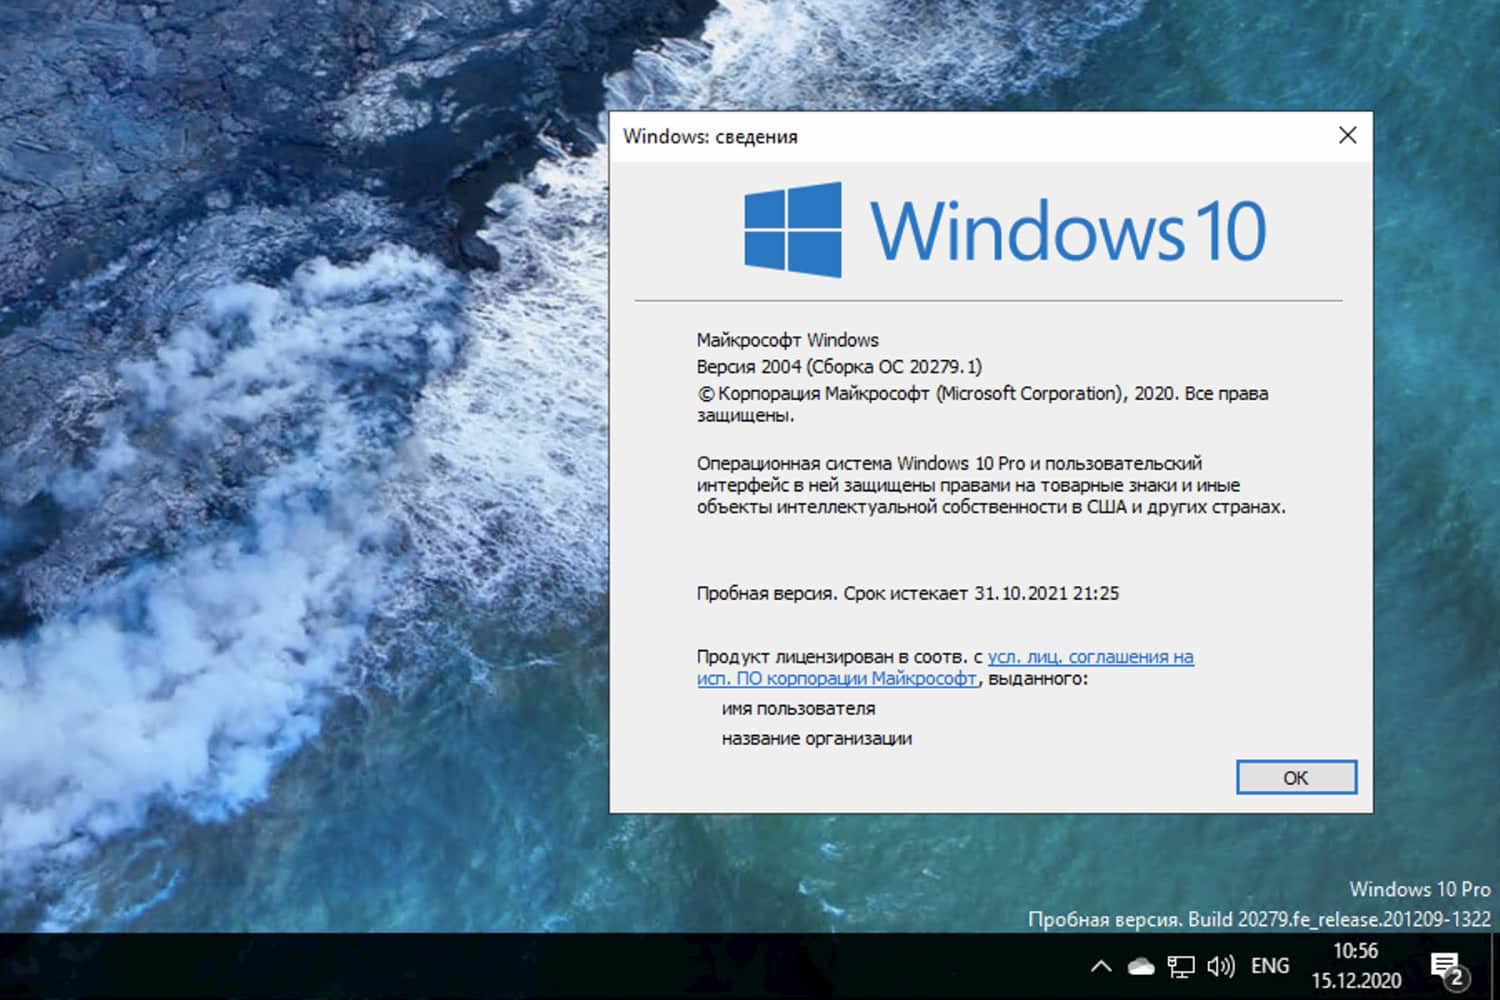Open the ENG language switcher

tap(1269, 965)
